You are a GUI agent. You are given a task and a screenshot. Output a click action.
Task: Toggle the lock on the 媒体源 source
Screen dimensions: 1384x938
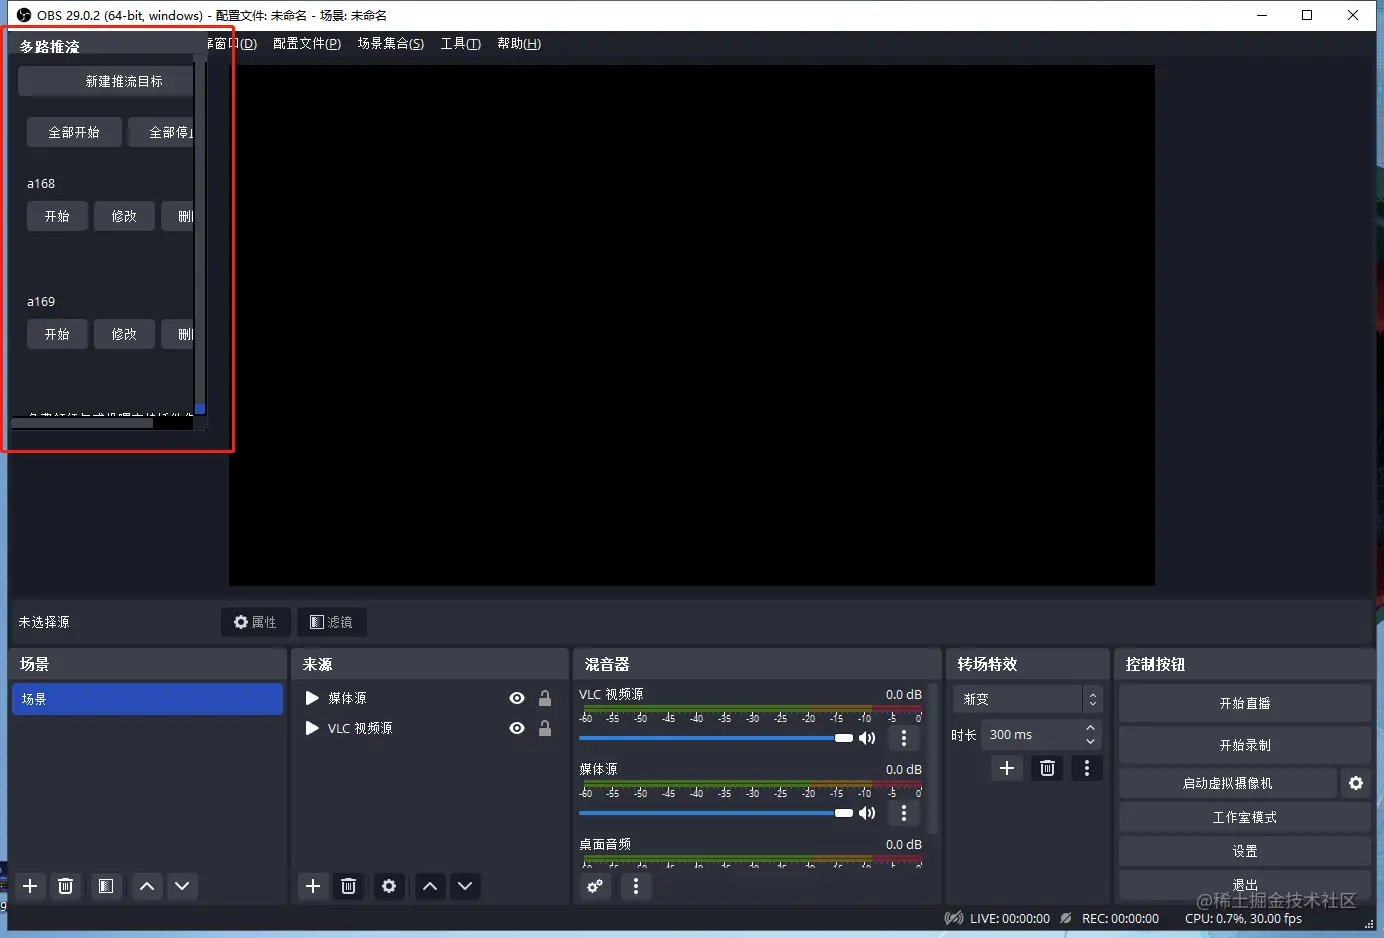point(545,698)
